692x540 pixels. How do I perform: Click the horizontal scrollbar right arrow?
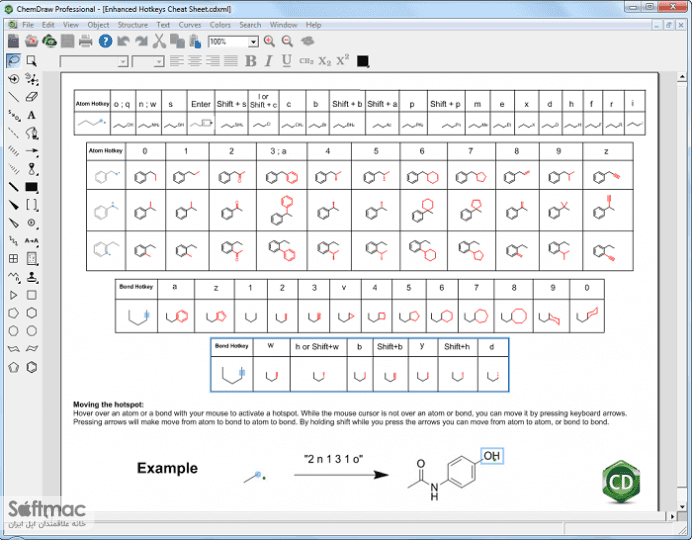(x=672, y=516)
